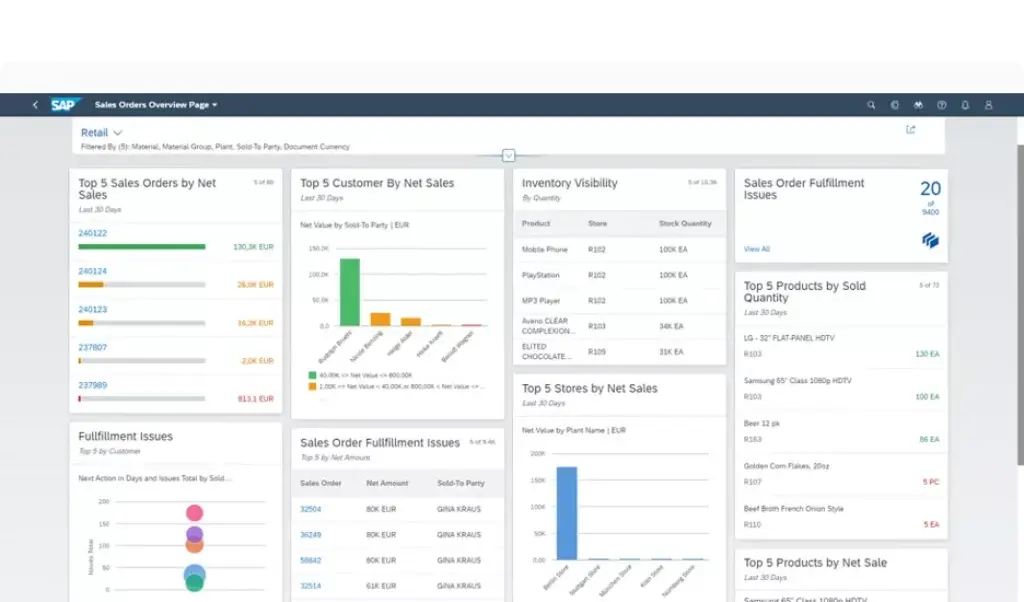This screenshot has height=602, width=1024.
Task: Click the tall green bar in Customer chart
Action: (x=350, y=292)
